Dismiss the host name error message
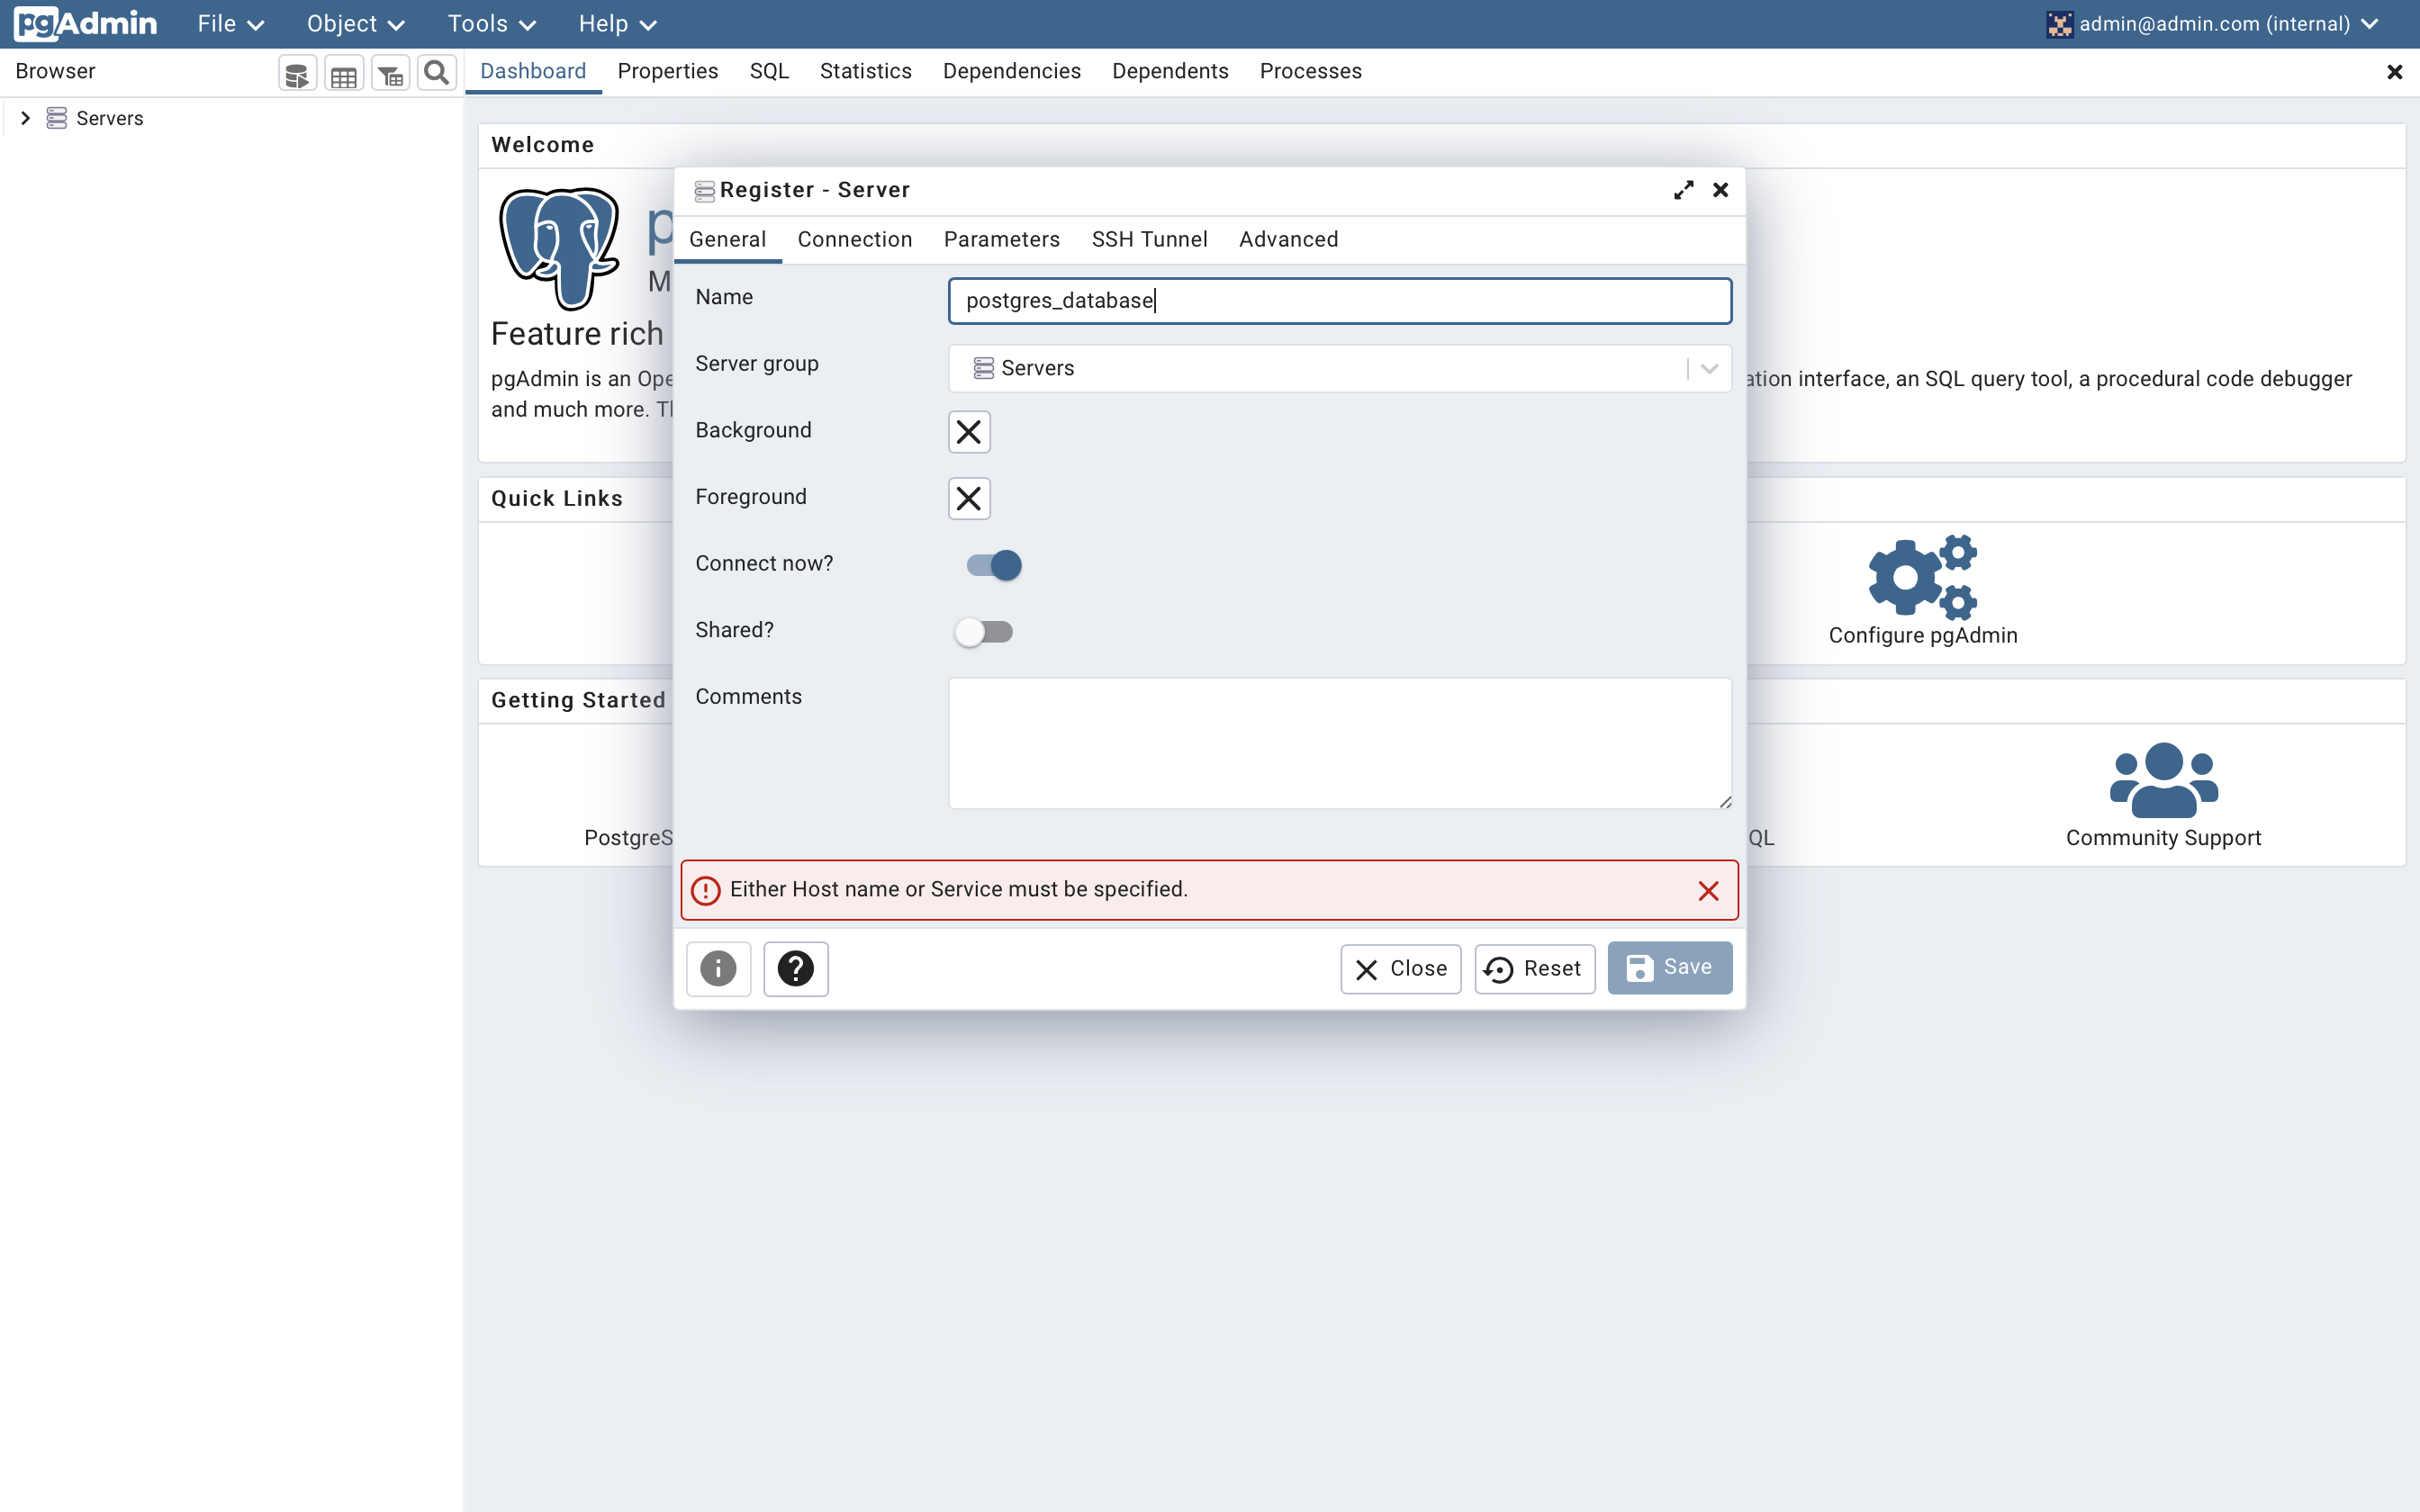2420x1512 pixels. (1708, 891)
